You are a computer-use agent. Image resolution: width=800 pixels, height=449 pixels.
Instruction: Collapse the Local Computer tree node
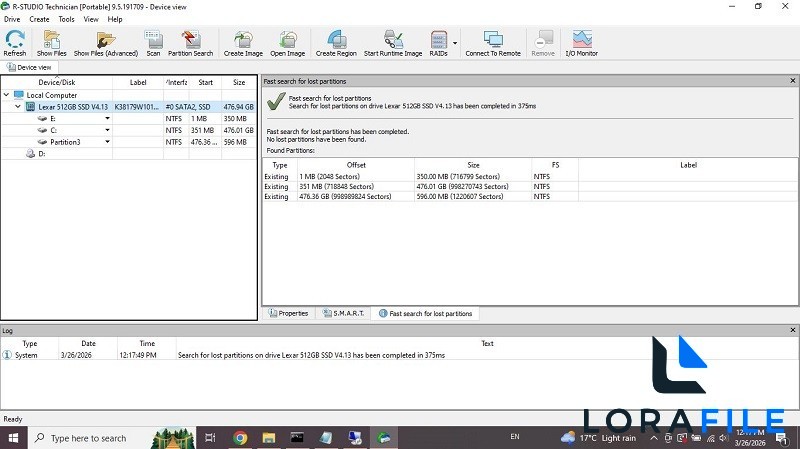point(7,95)
